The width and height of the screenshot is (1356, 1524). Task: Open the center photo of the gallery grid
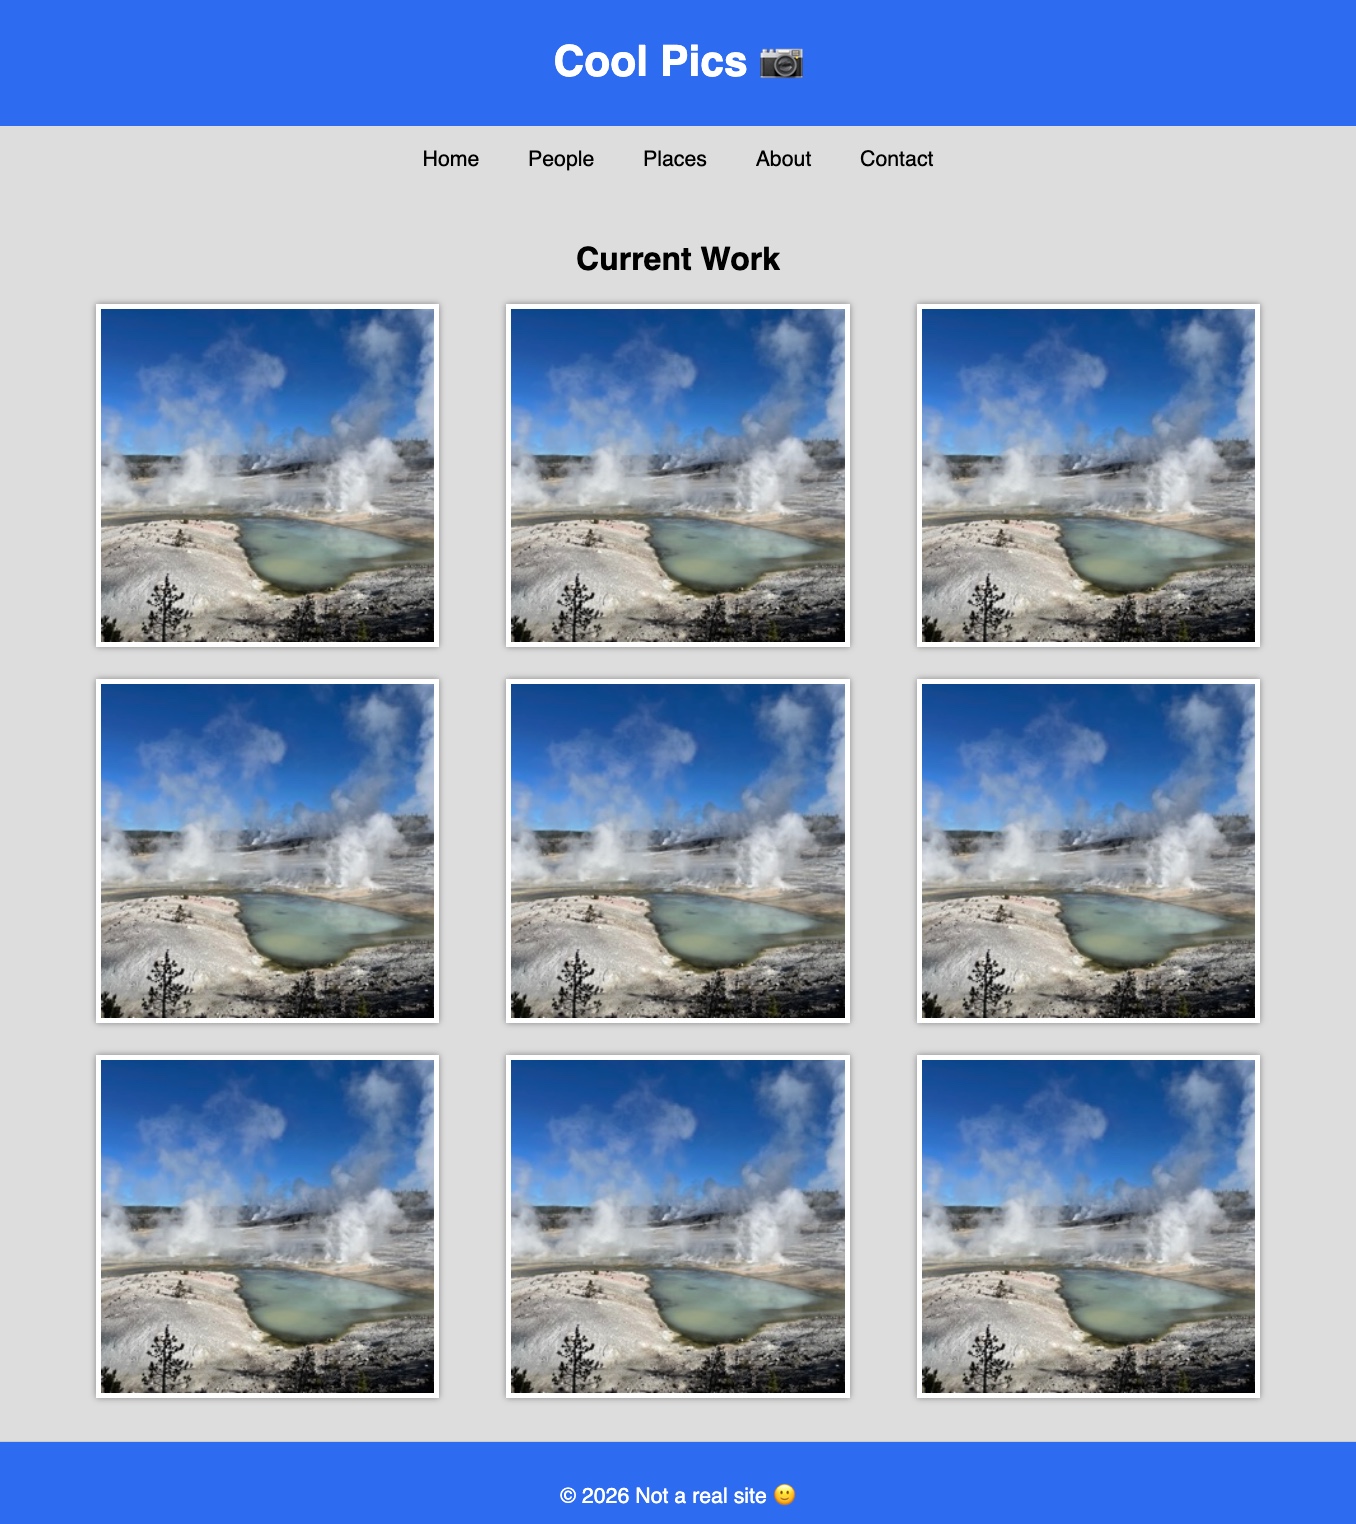[677, 851]
